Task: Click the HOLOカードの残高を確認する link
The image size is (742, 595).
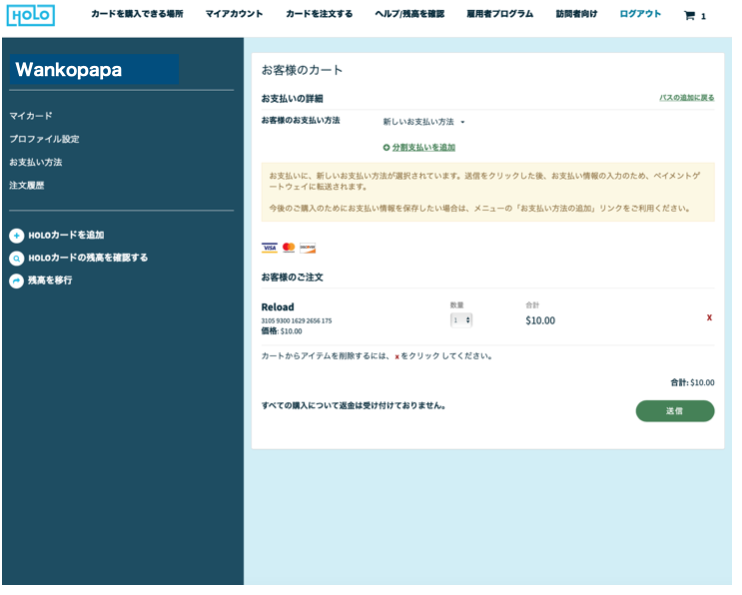Action: [x=88, y=258]
